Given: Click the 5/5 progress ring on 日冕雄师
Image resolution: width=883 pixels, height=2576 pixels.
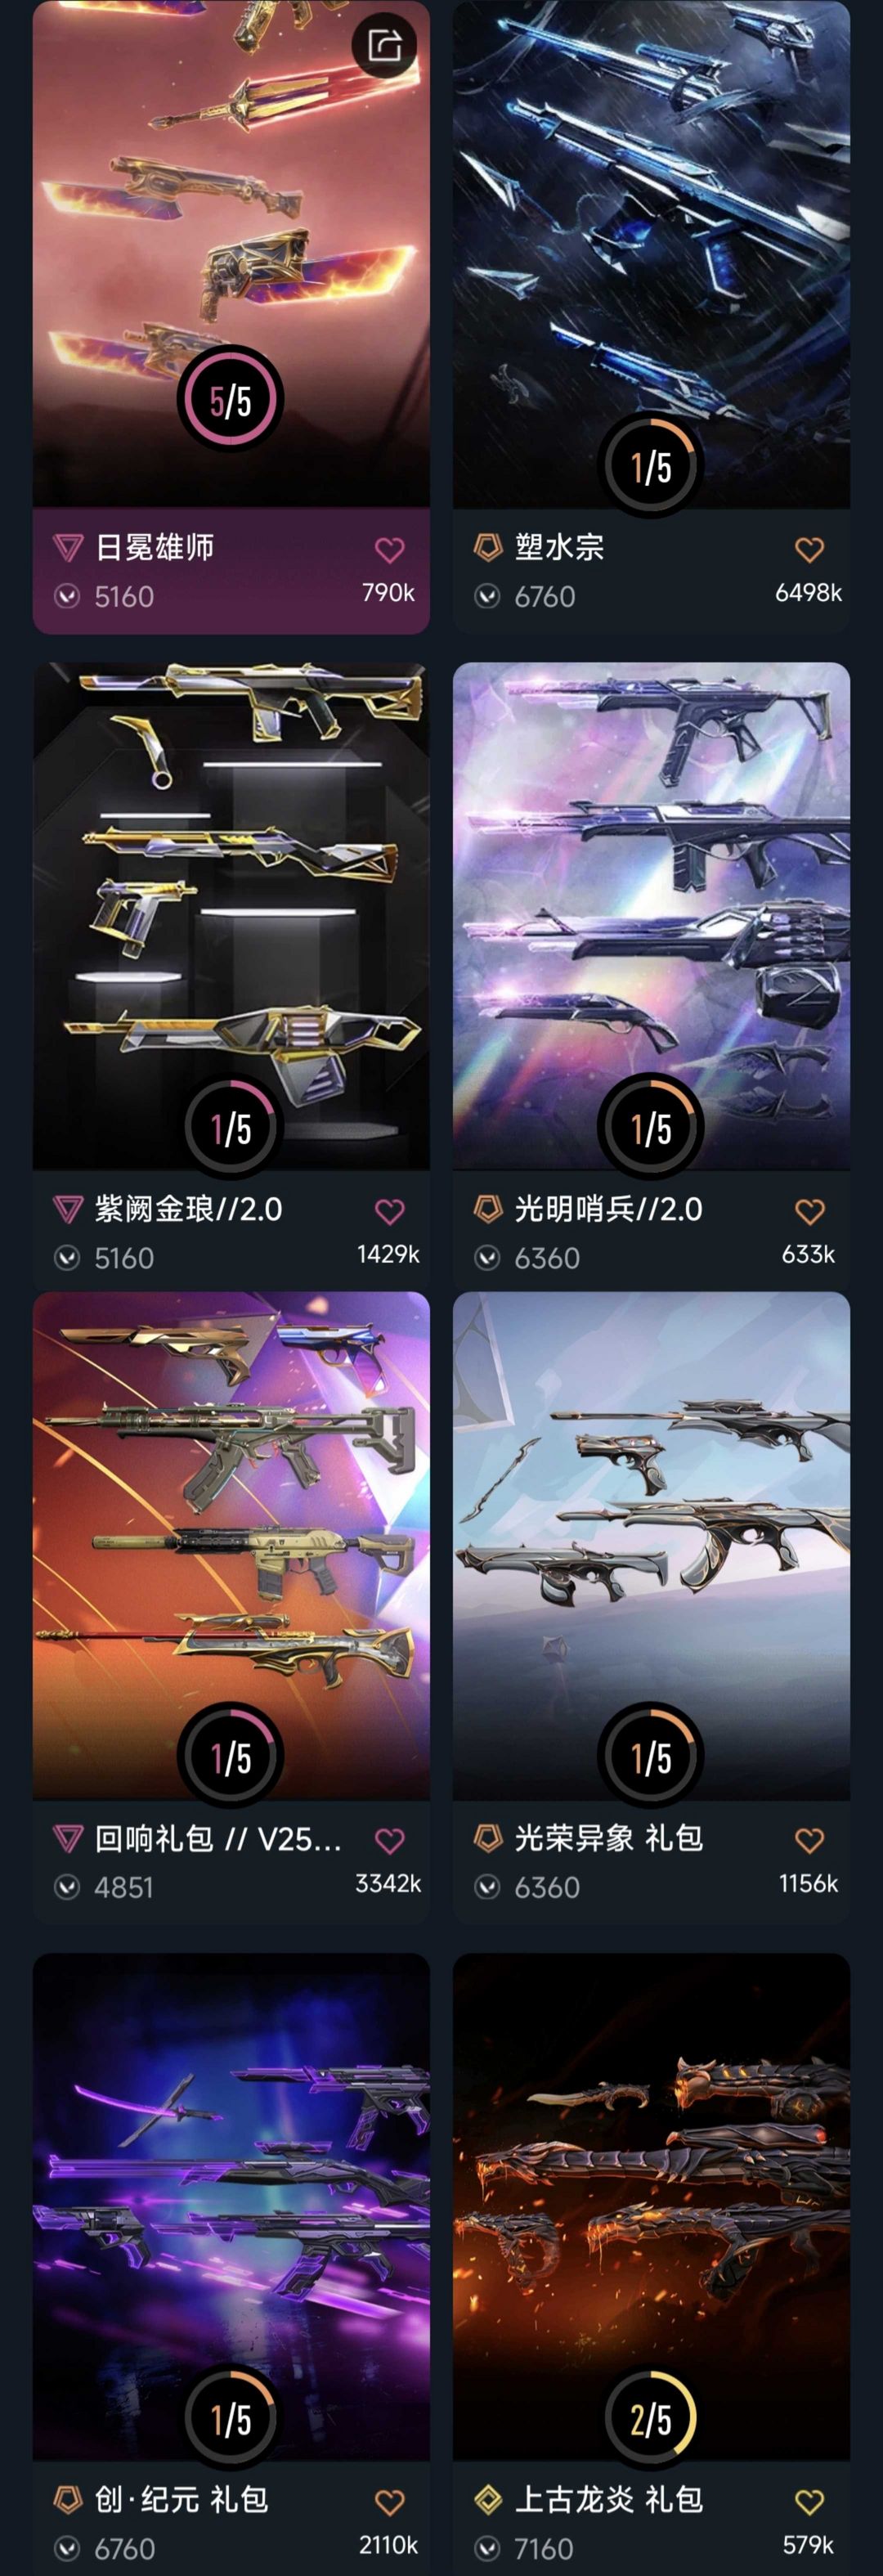Looking at the screenshot, I should click(x=231, y=400).
